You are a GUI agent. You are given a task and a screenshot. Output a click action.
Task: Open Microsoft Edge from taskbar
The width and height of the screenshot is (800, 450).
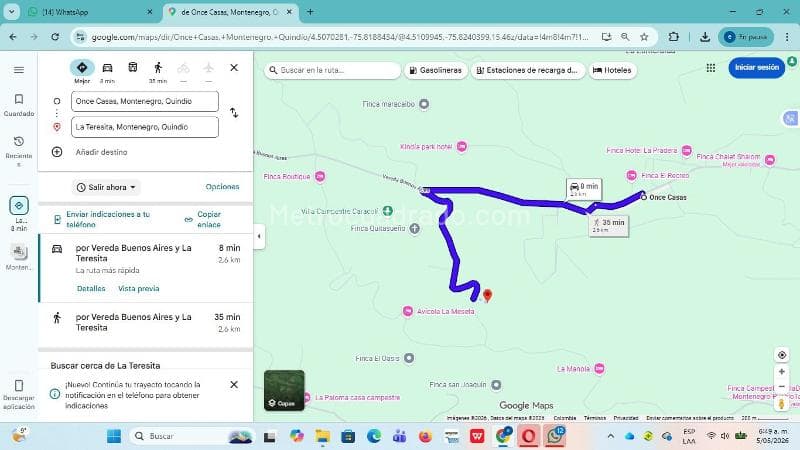tap(374, 436)
